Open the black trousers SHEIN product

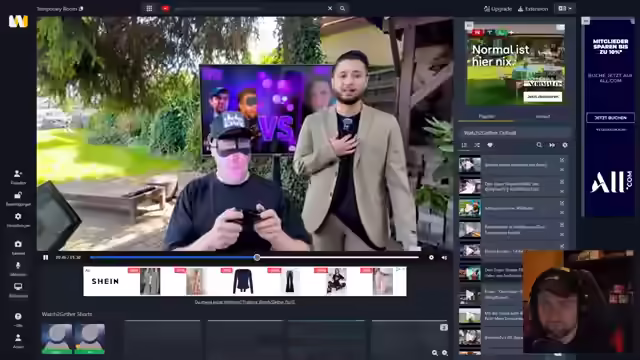pos(290,282)
